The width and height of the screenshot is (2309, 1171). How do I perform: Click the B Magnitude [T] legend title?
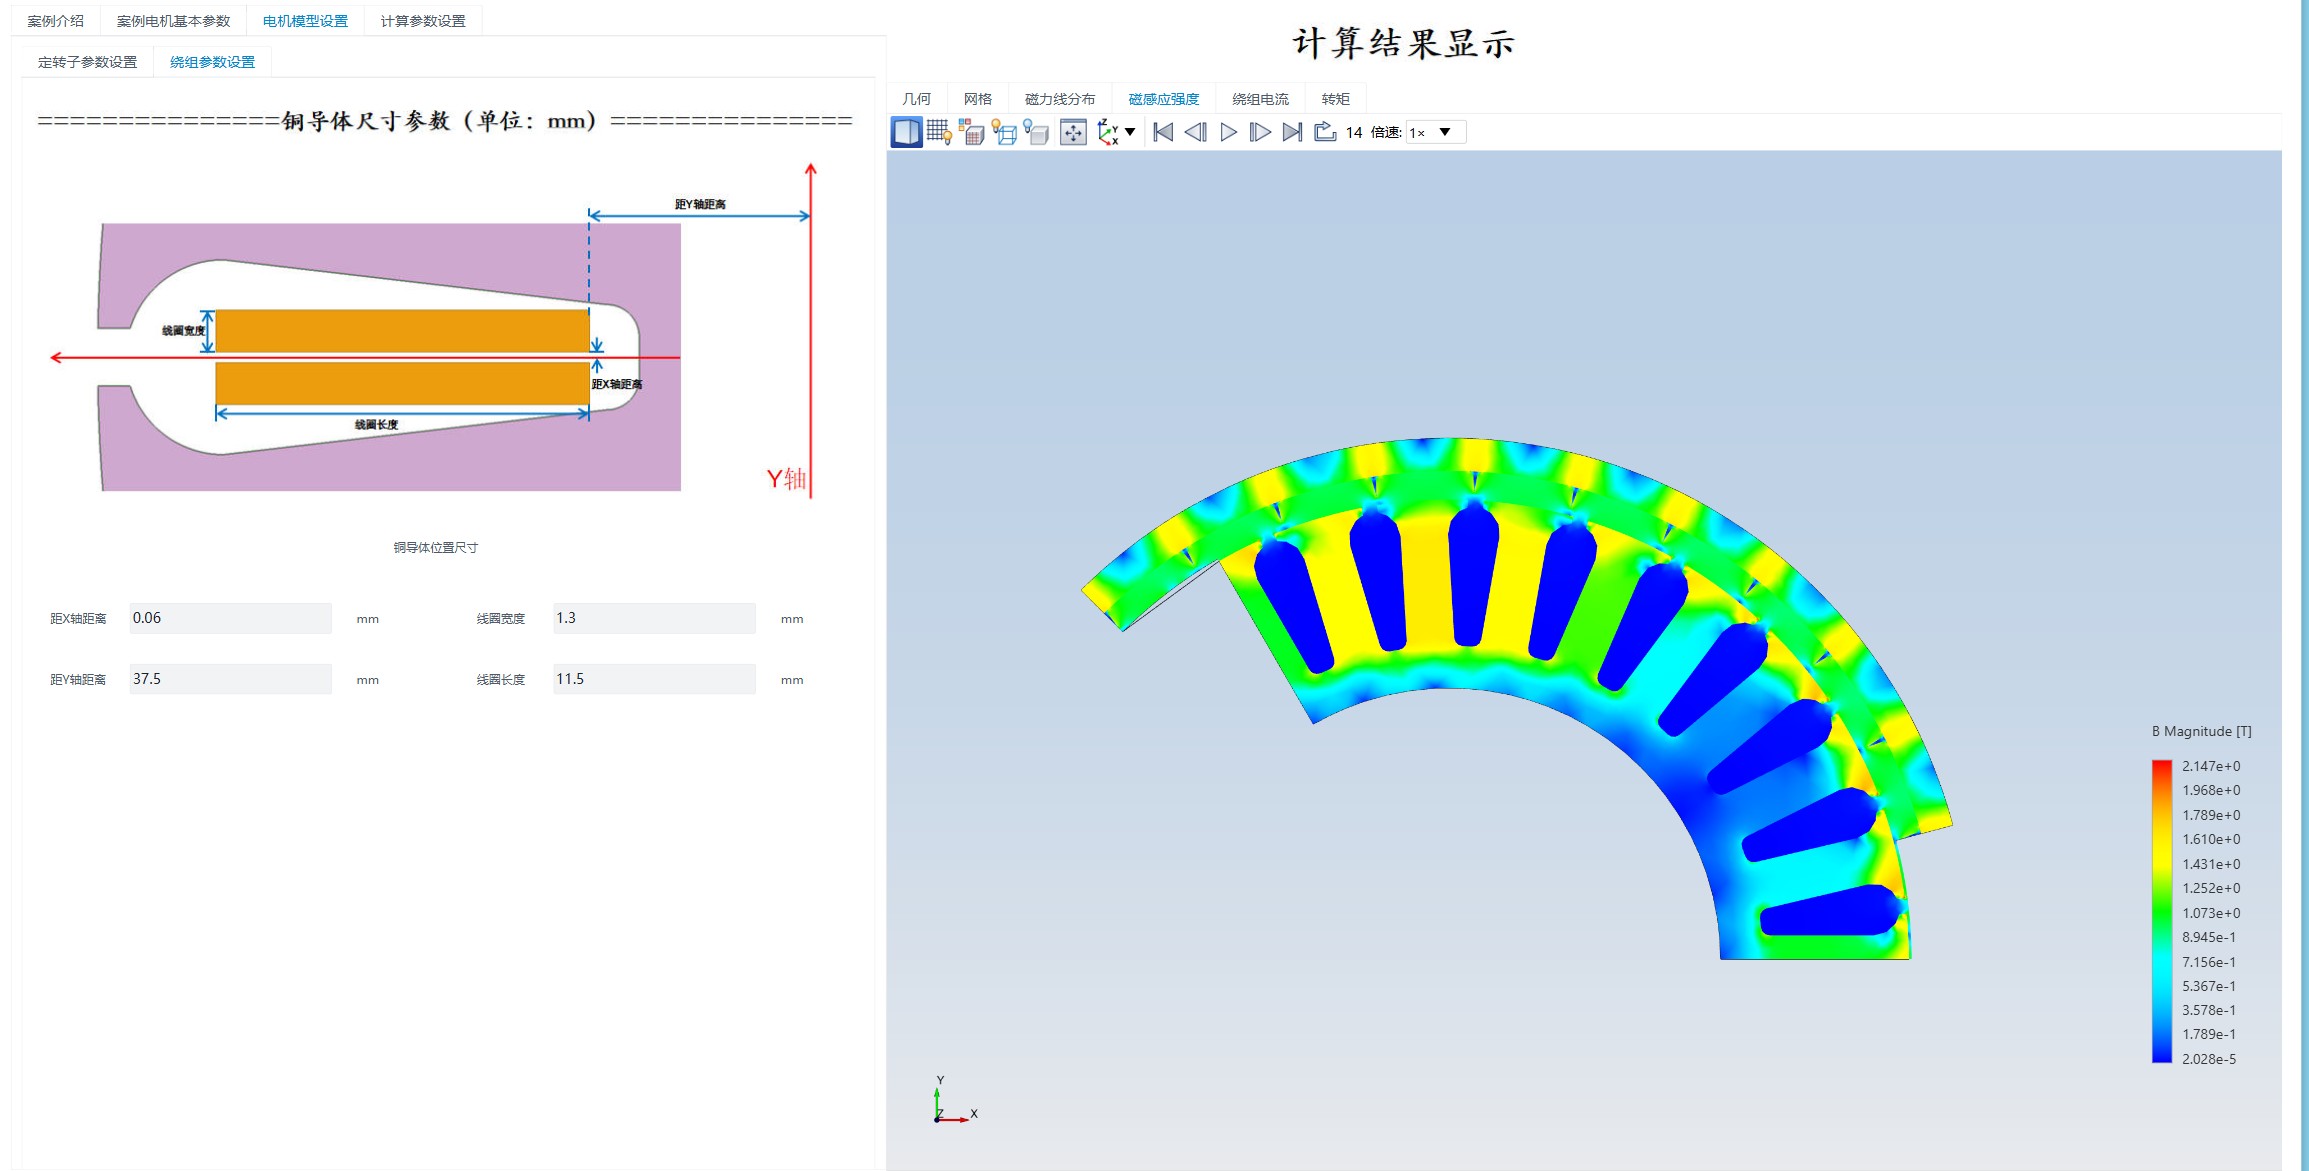[x=2202, y=731]
